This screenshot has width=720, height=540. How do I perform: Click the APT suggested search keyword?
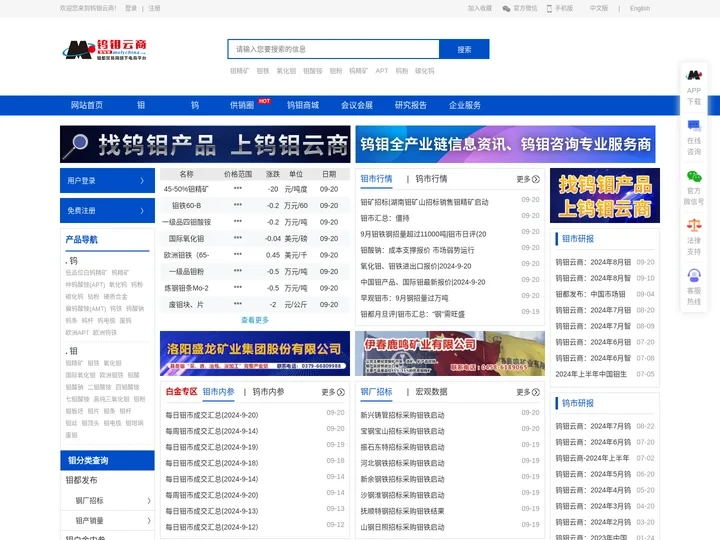pyautogui.click(x=382, y=71)
